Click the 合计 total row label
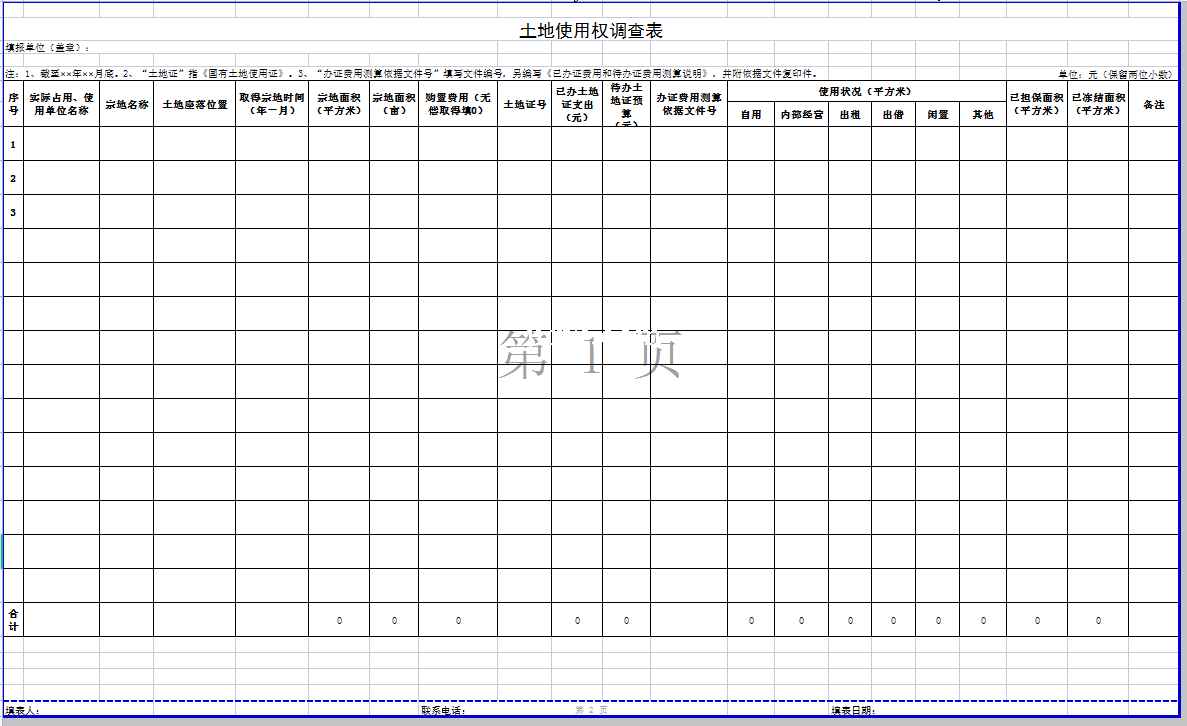Screen dimensions: 1187x726 (x=13, y=619)
